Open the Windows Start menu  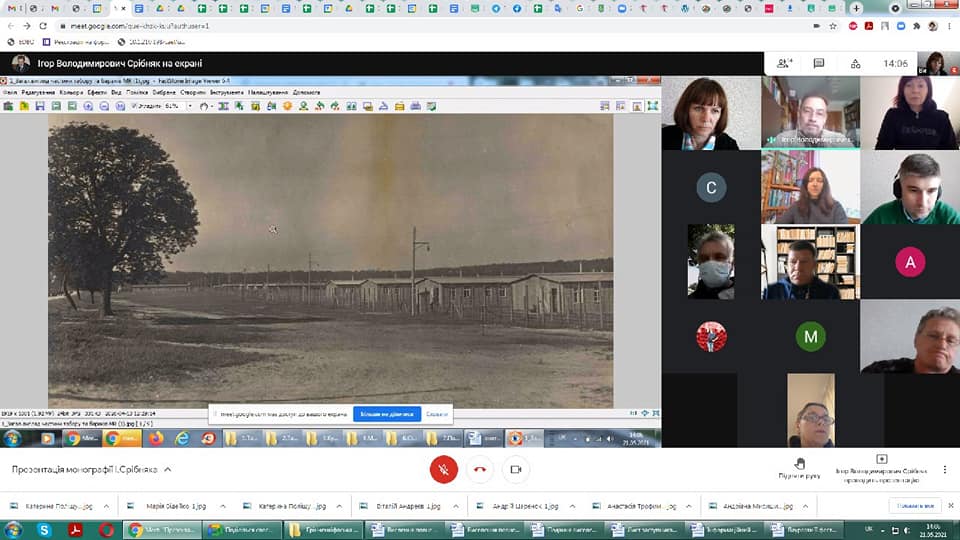(x=14, y=529)
